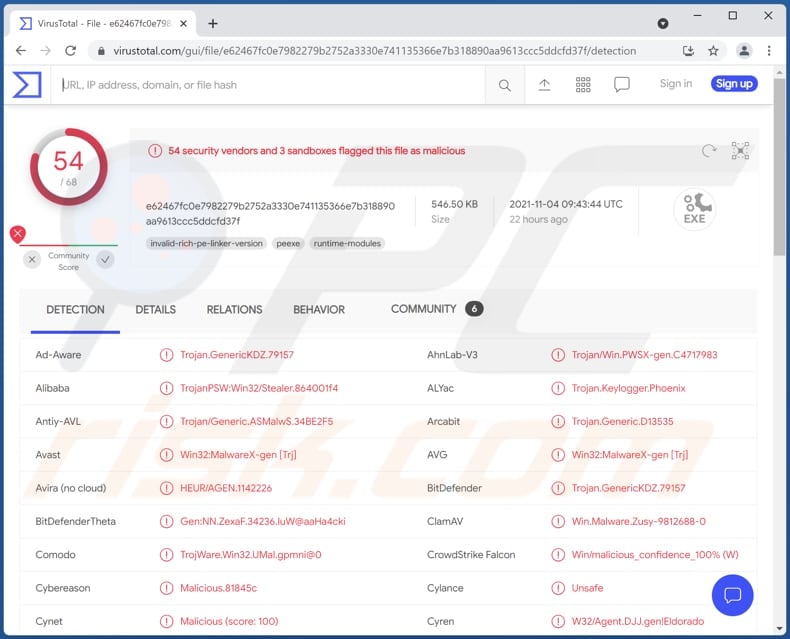Click the Sign up button
Screen dimensions: 790x639
[734, 84]
